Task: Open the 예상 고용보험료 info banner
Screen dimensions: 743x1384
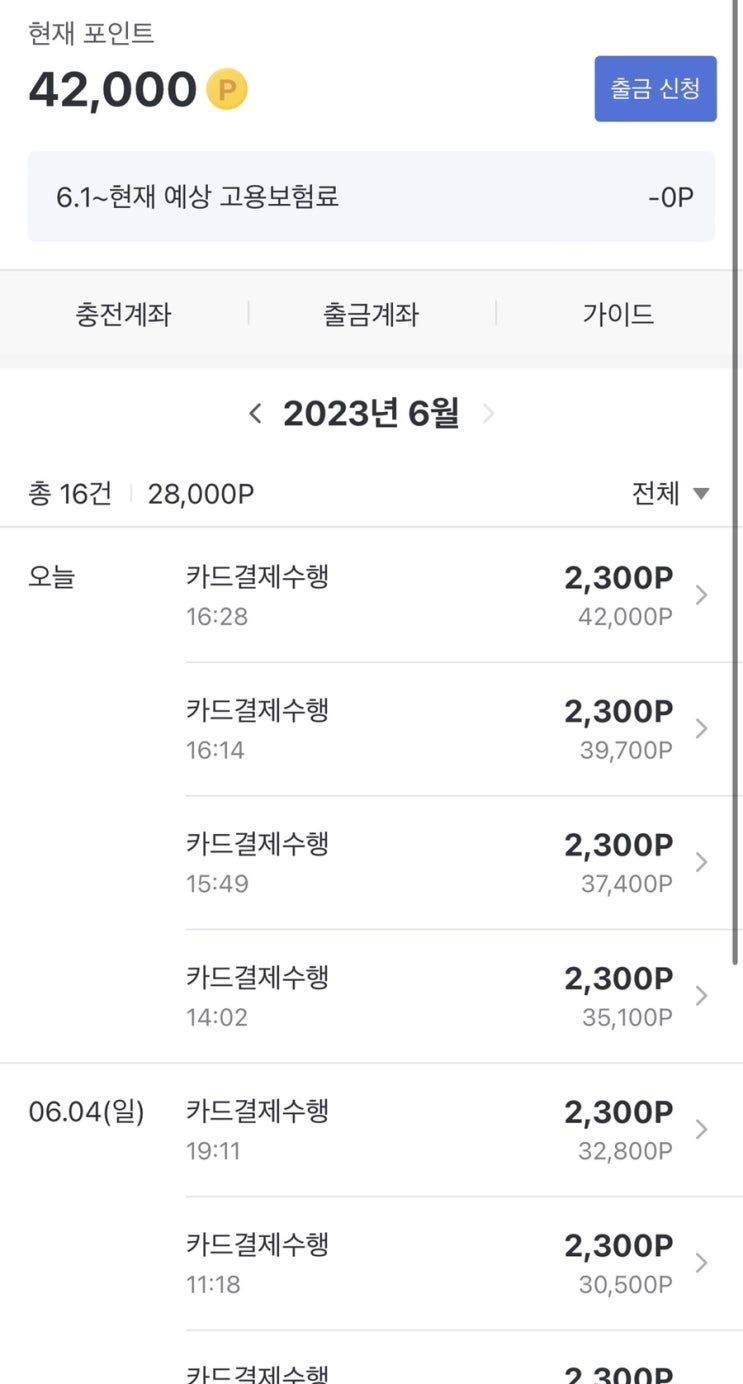Action: (x=371, y=196)
